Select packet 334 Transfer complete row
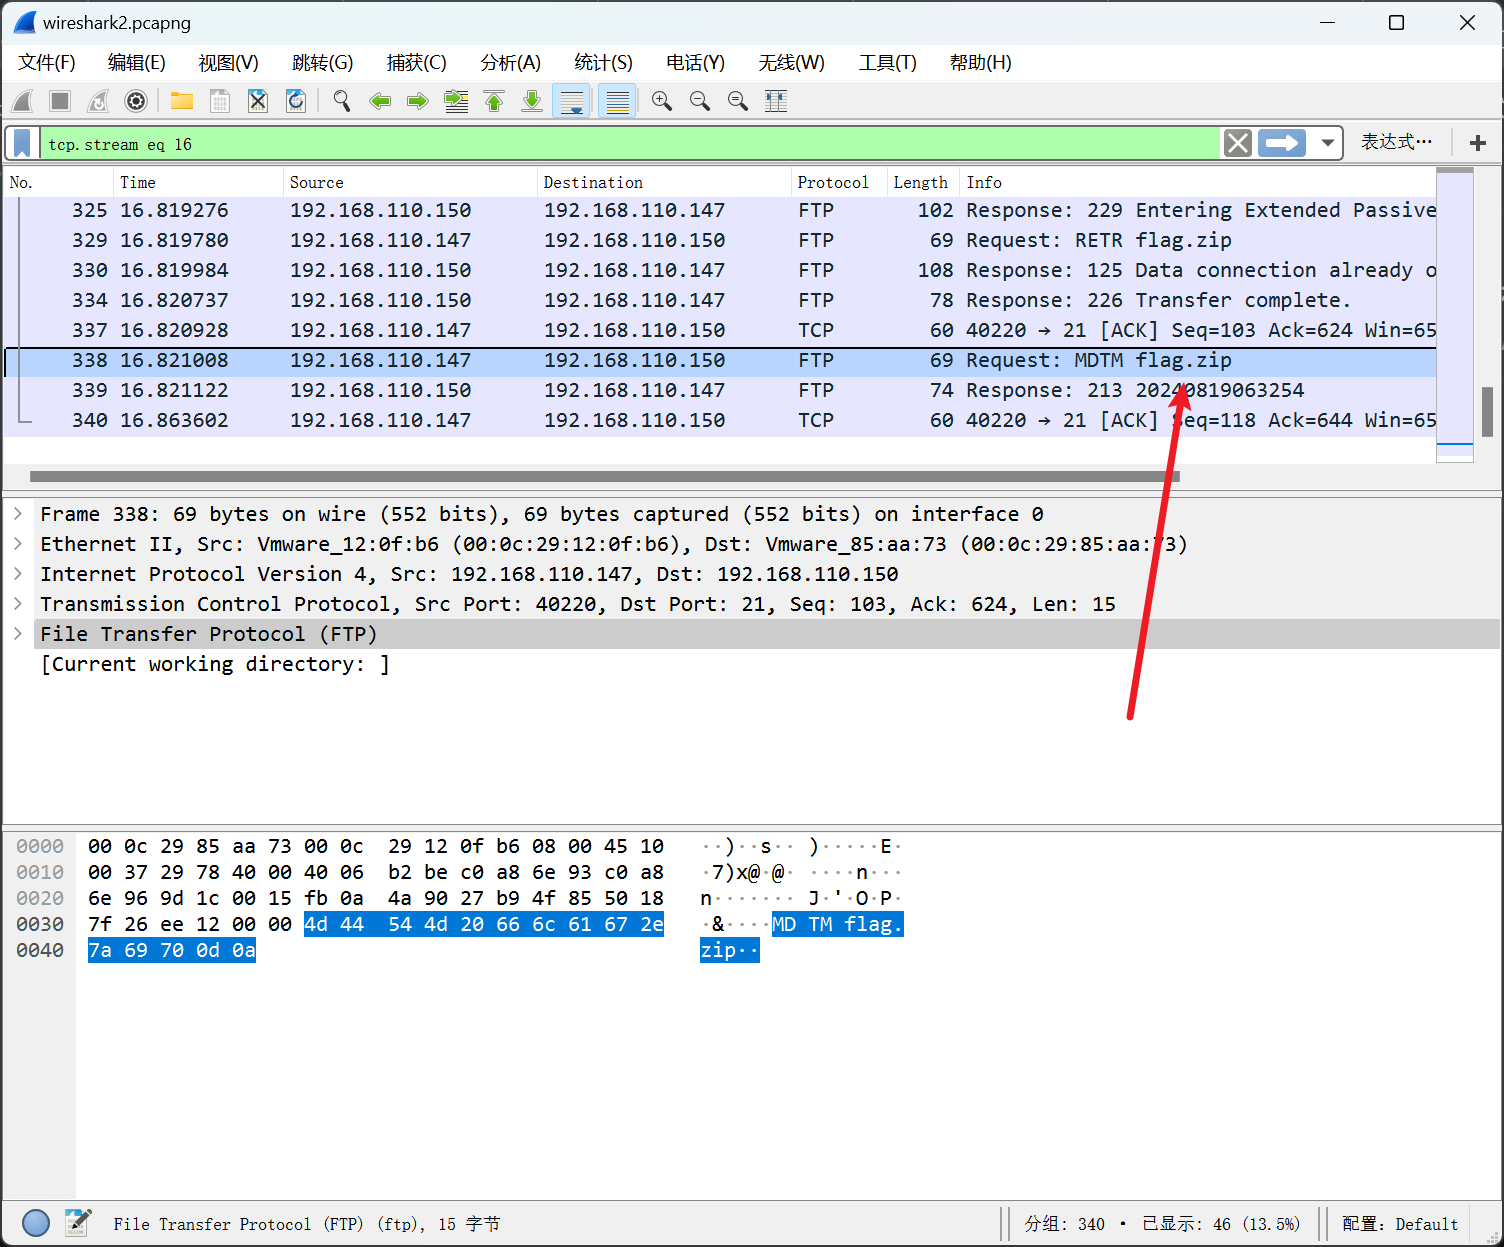1504x1247 pixels. click(x=720, y=300)
